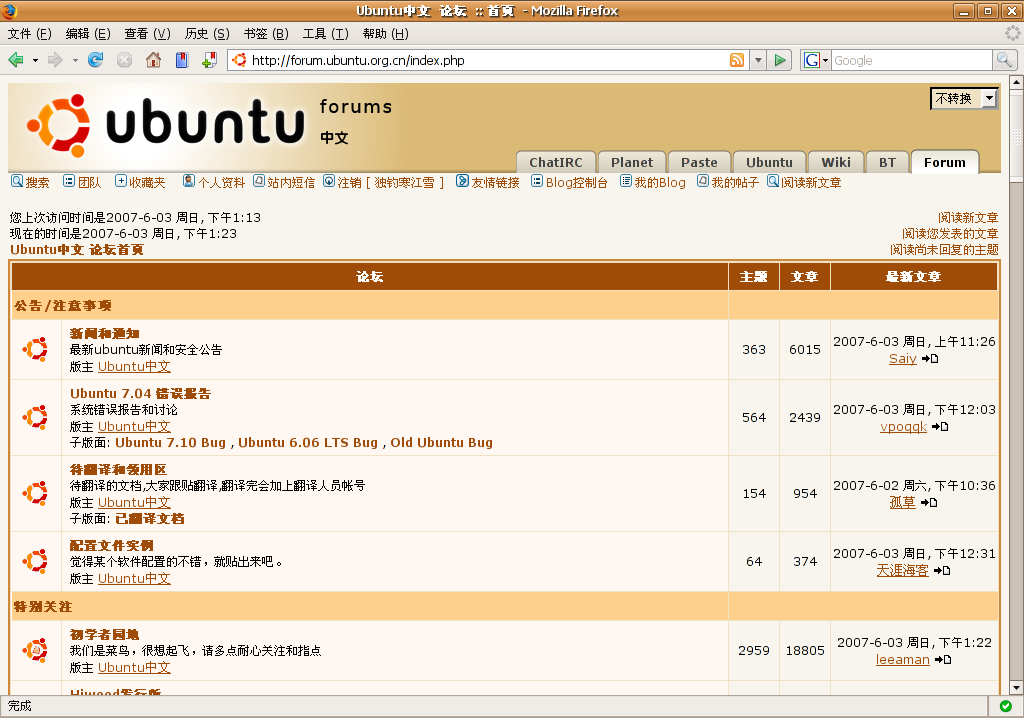The height and width of the screenshot is (718, 1024).
Task: Open the 阅读尚未回复的主题 link
Action: 944,250
